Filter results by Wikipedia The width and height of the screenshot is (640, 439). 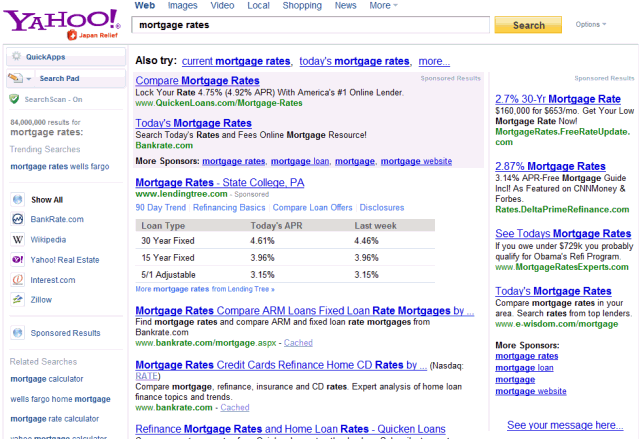tap(48, 239)
